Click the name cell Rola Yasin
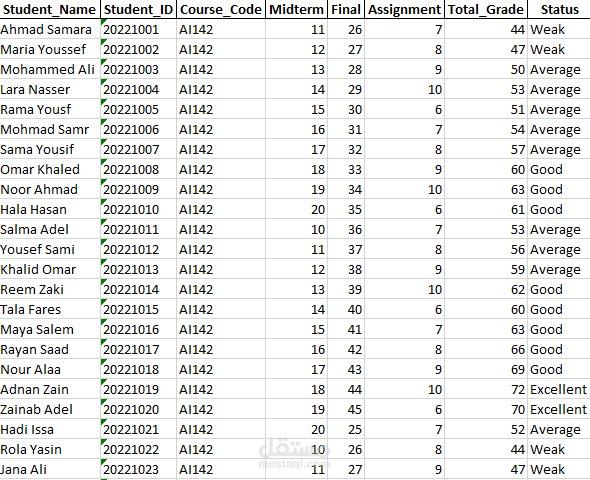The image size is (590, 480). coord(50,449)
